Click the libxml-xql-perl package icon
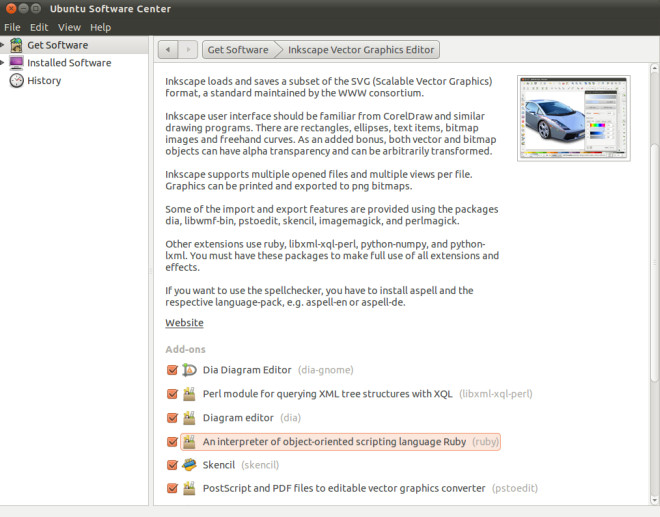660x517 pixels. tap(189, 394)
